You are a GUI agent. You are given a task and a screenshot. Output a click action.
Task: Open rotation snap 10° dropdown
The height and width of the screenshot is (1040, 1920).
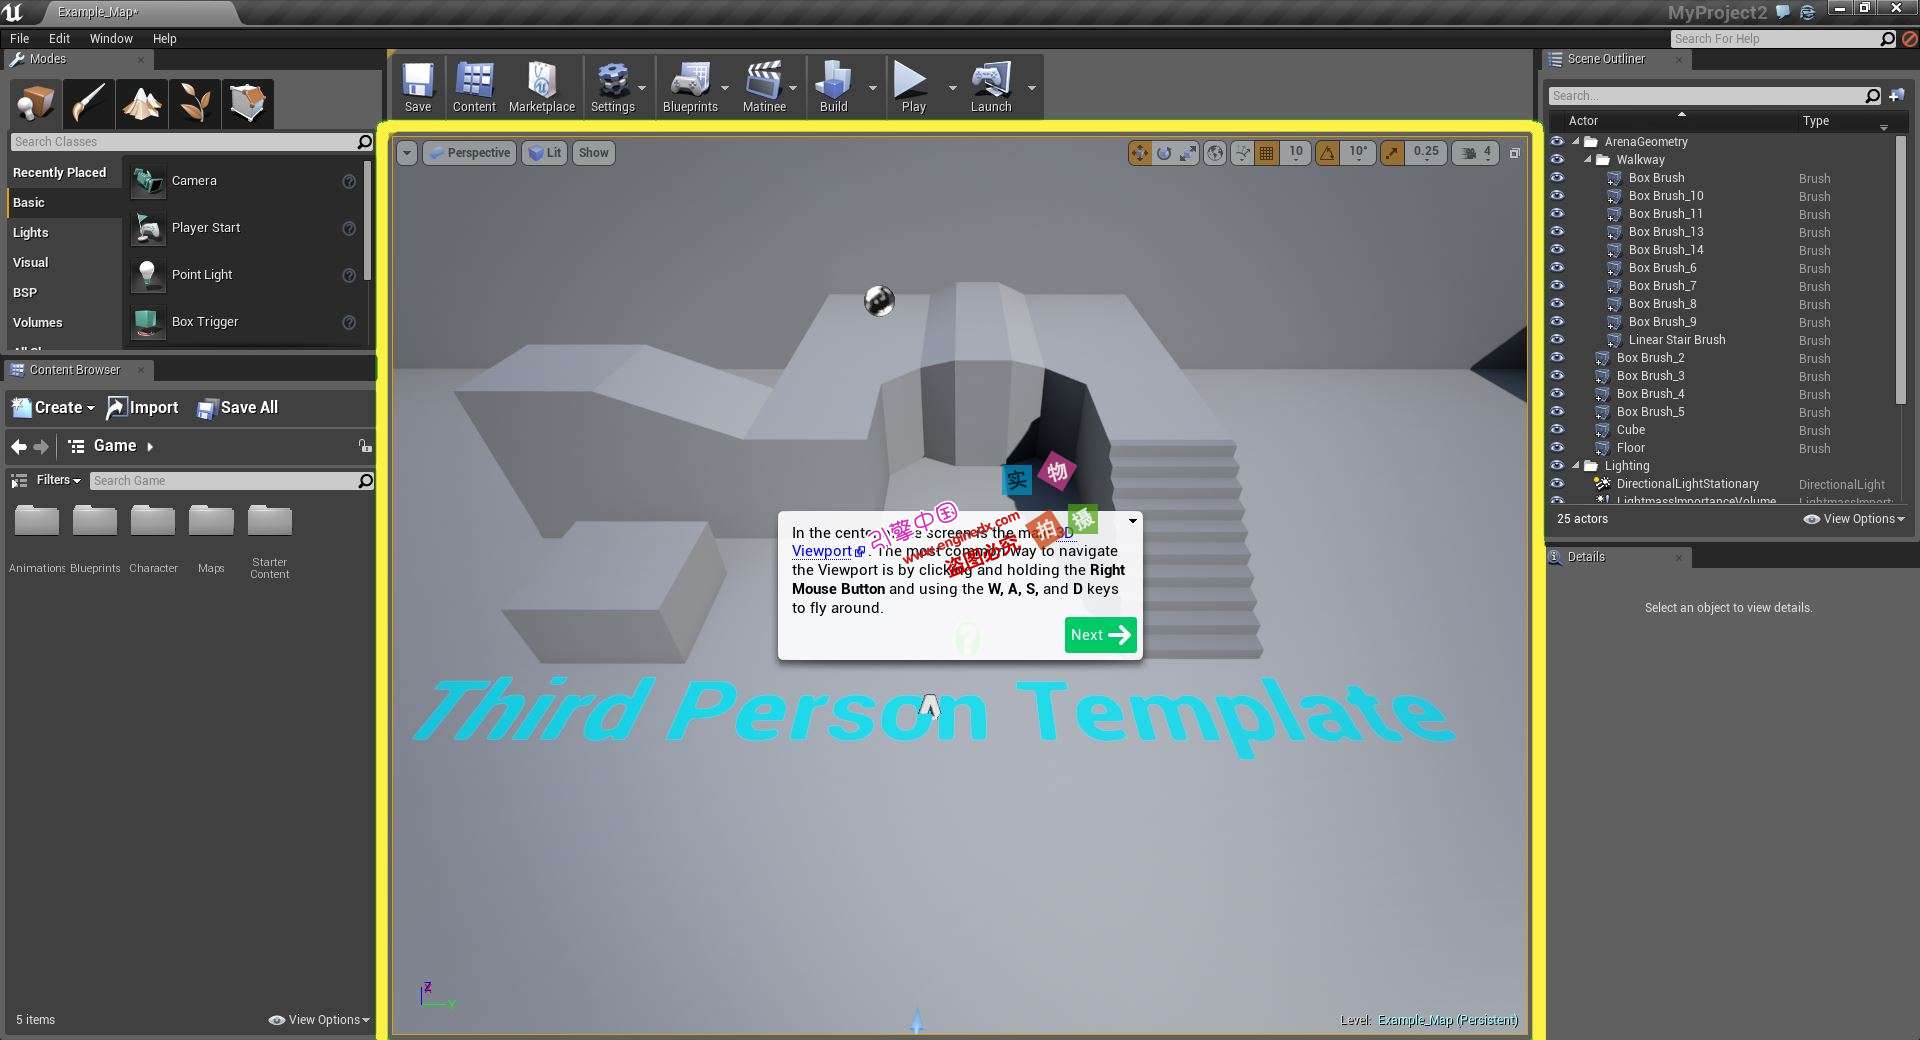tap(1358, 153)
